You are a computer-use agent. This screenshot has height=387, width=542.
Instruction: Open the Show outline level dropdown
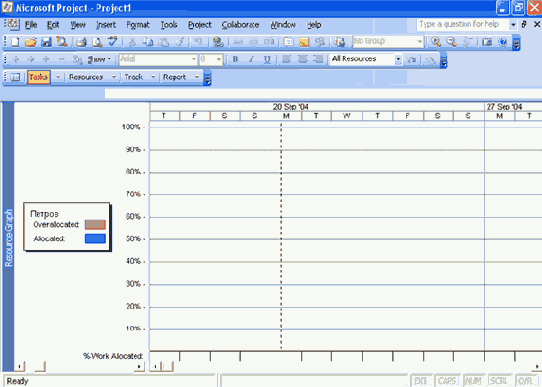coord(99,59)
